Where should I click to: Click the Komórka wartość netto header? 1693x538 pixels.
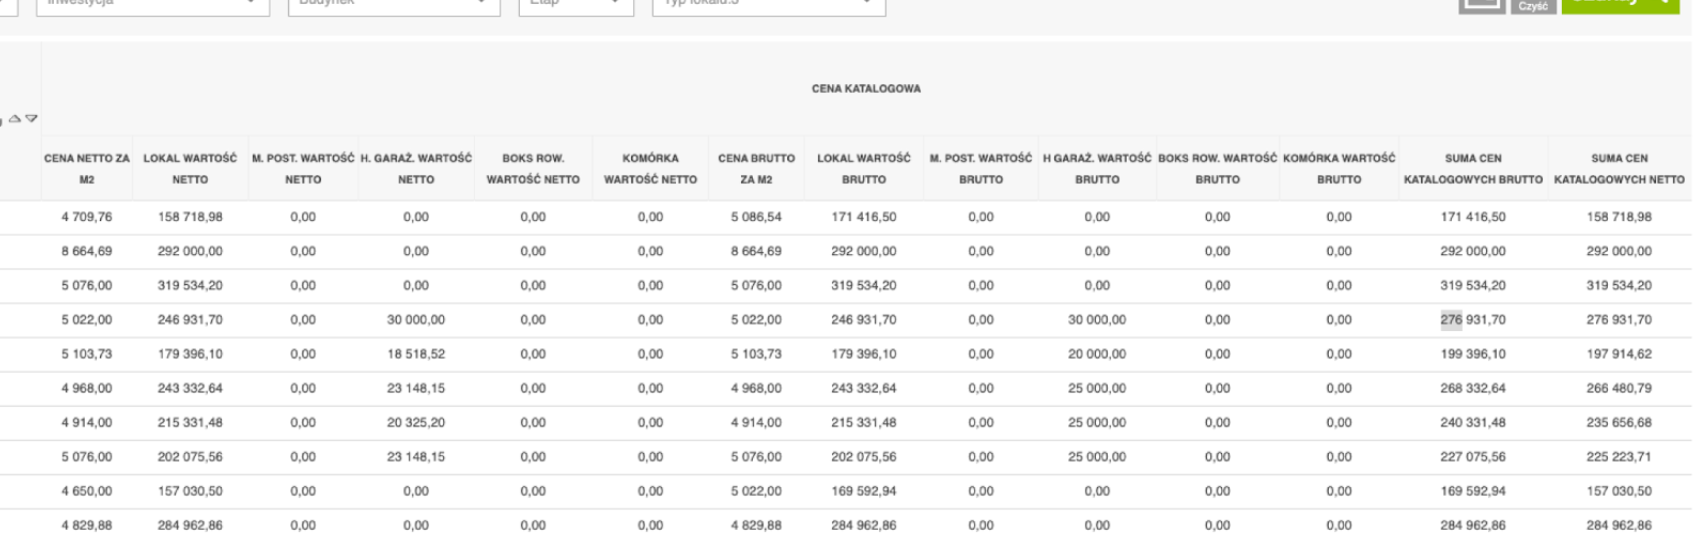650,169
